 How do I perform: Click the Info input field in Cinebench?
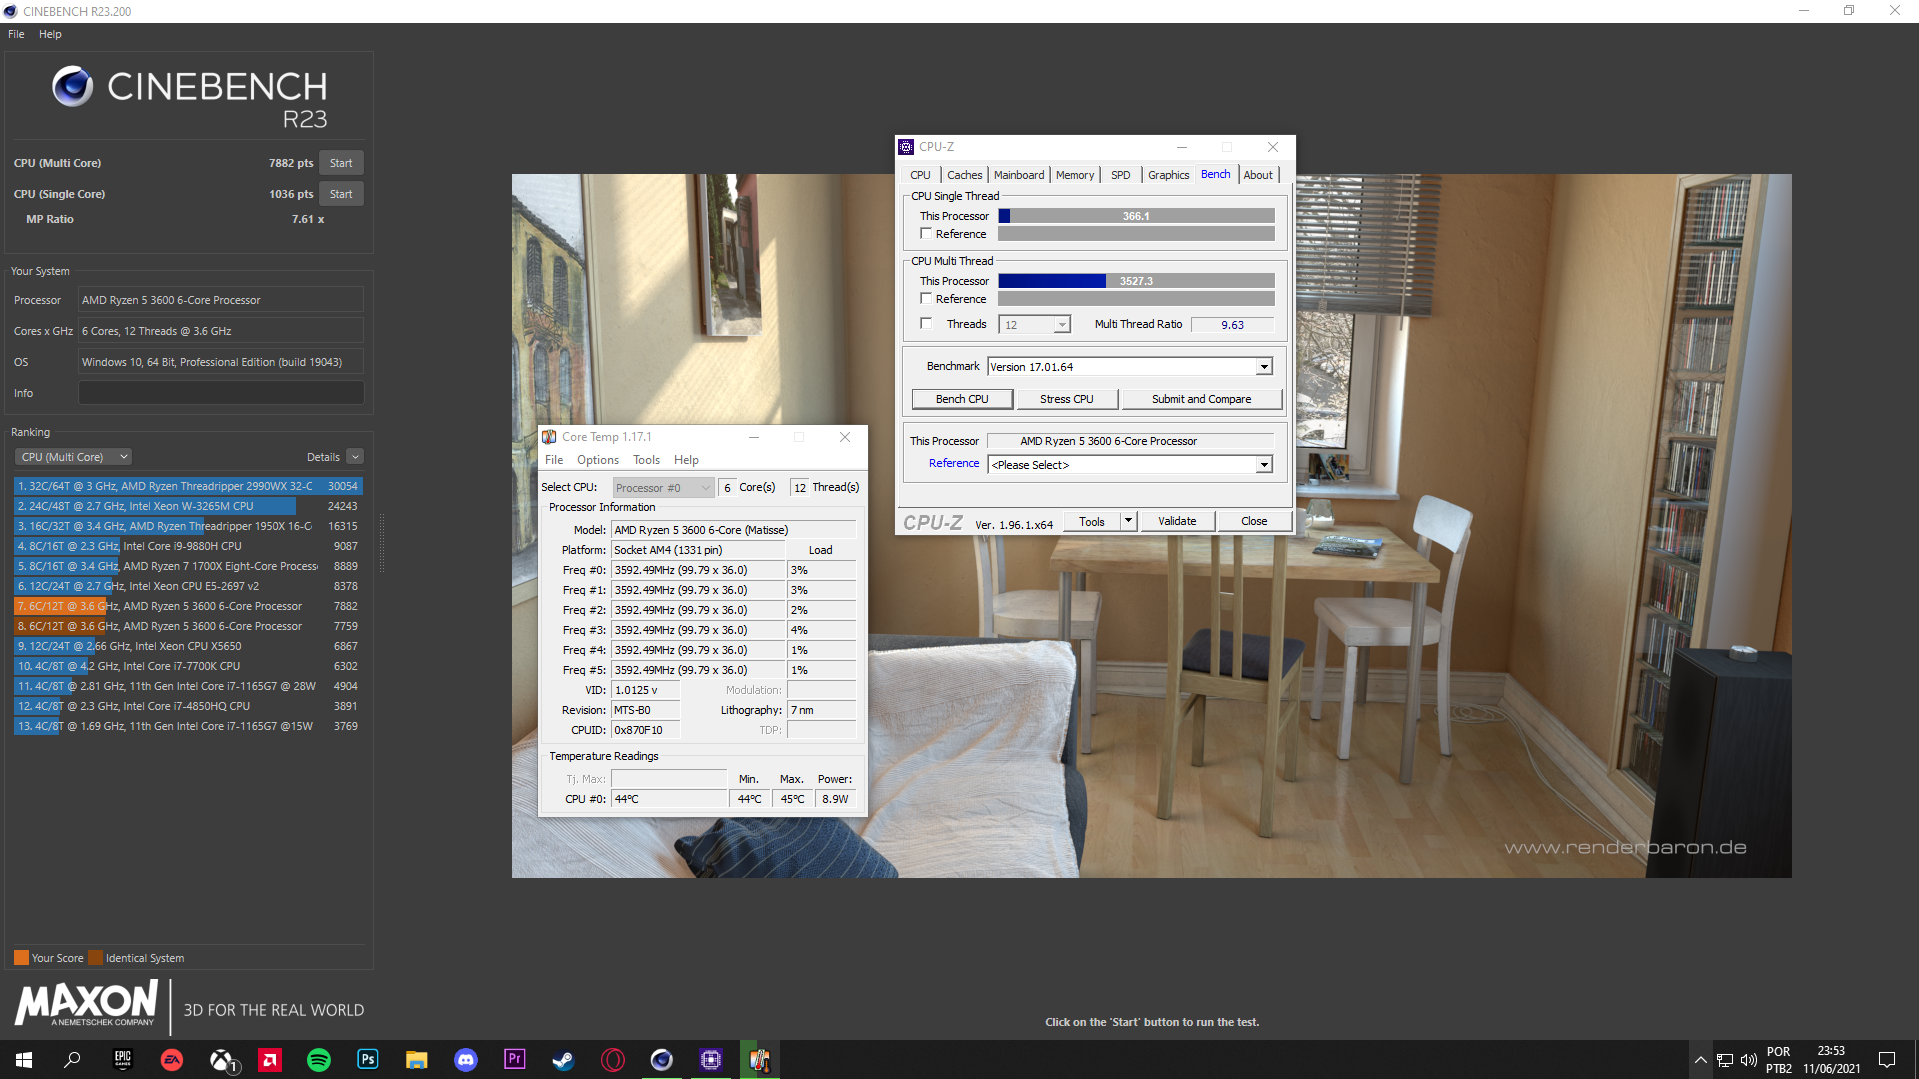[221, 393]
